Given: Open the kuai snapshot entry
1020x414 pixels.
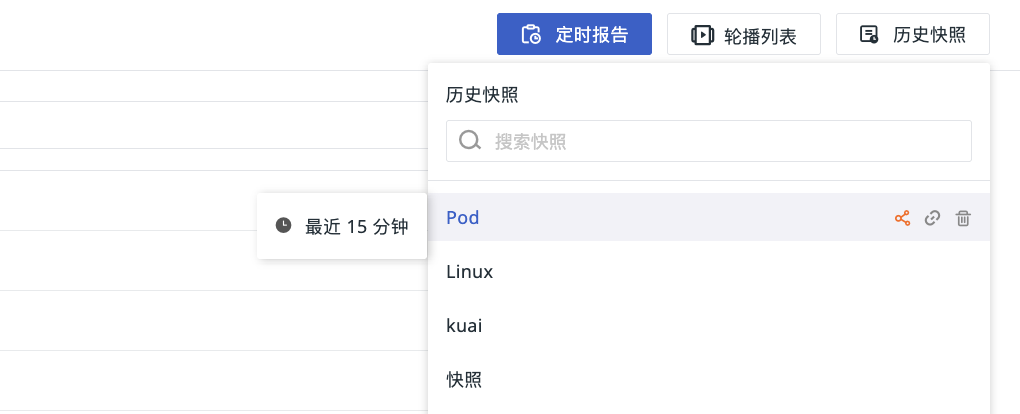Looking at the screenshot, I should (464, 325).
